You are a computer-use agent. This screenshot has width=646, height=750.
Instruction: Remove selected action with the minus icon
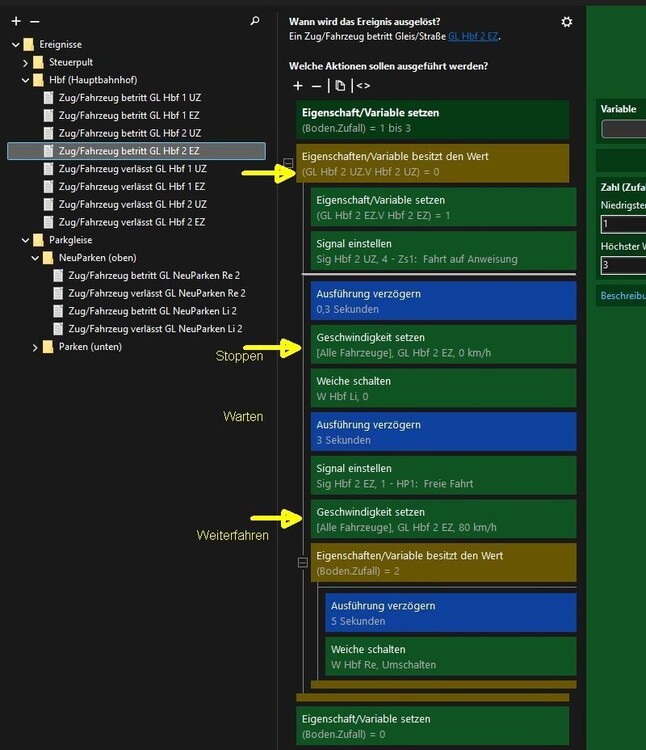point(316,86)
